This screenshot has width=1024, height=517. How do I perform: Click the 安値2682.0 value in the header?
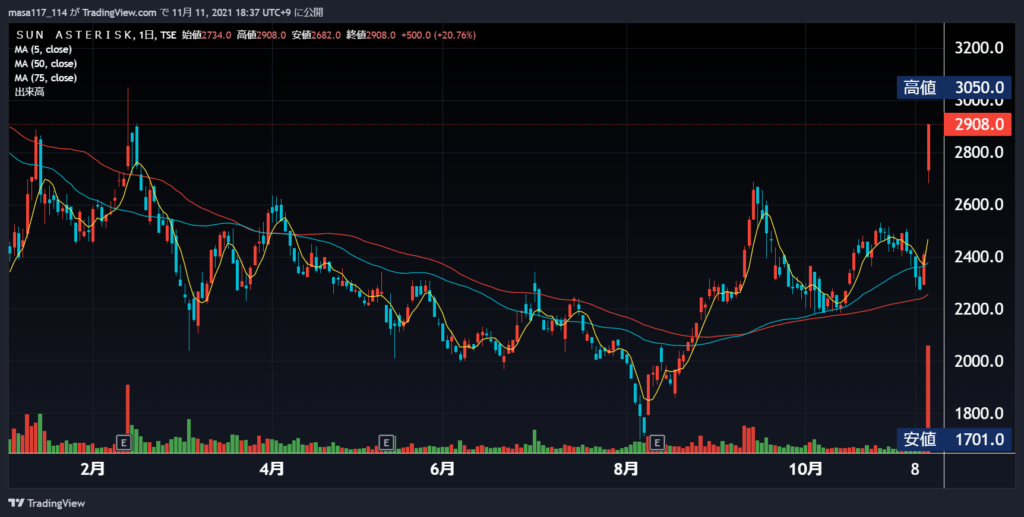pyautogui.click(x=316, y=35)
